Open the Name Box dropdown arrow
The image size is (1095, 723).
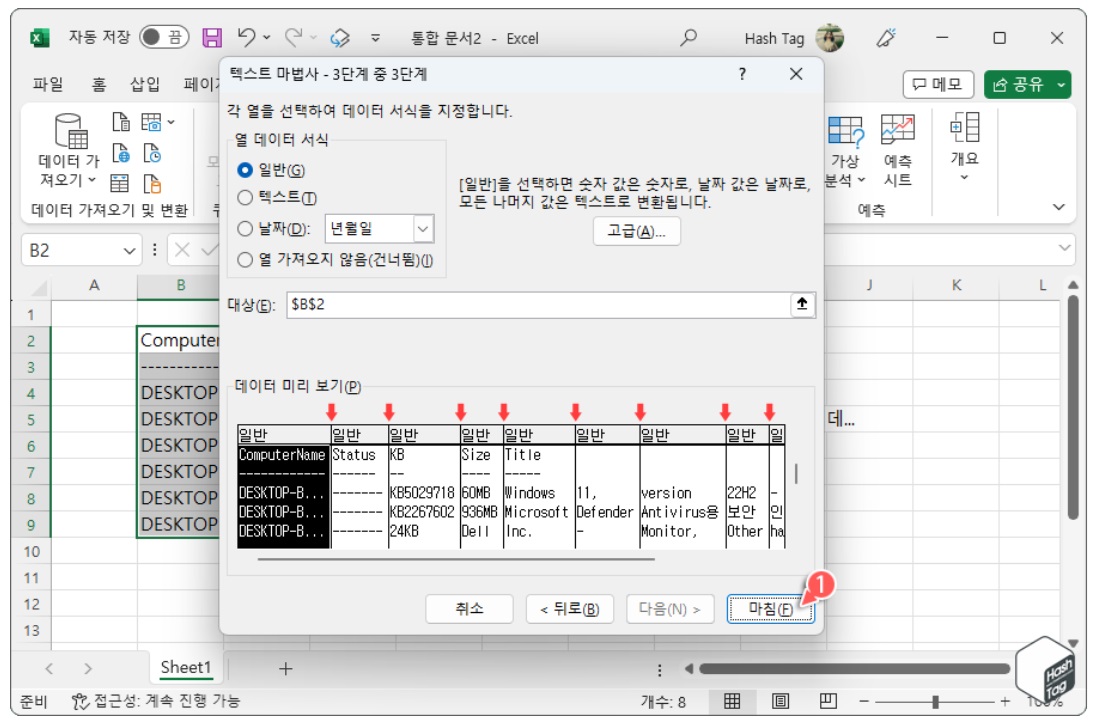click(129, 251)
